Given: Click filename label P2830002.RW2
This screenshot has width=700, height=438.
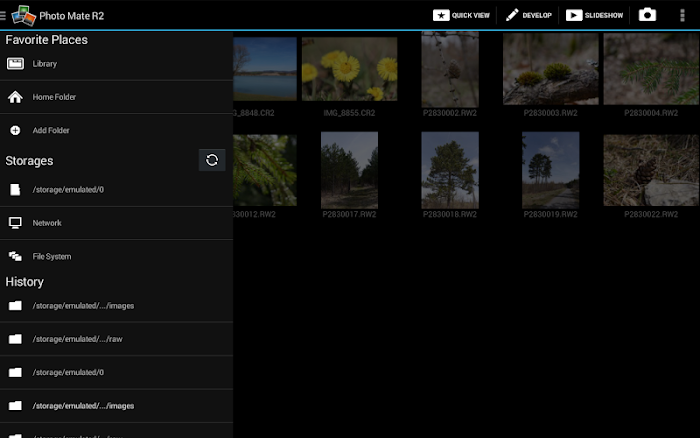Looking at the screenshot, I should coord(450,113).
